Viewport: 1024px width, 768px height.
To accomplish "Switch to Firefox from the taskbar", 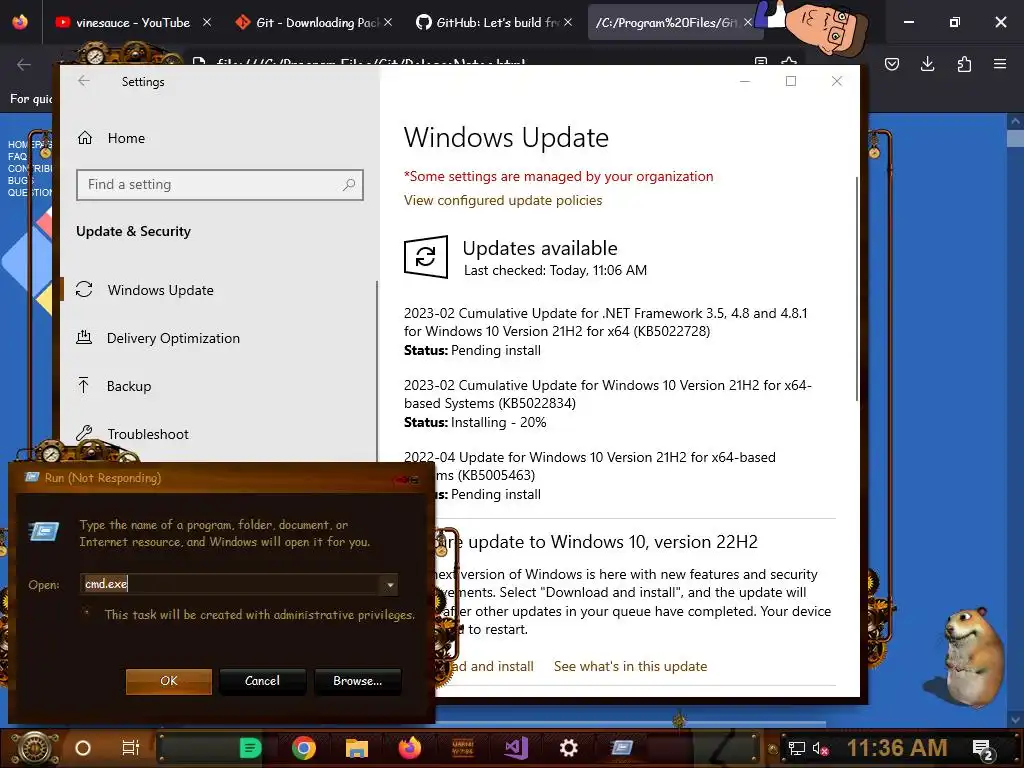I will coord(410,748).
